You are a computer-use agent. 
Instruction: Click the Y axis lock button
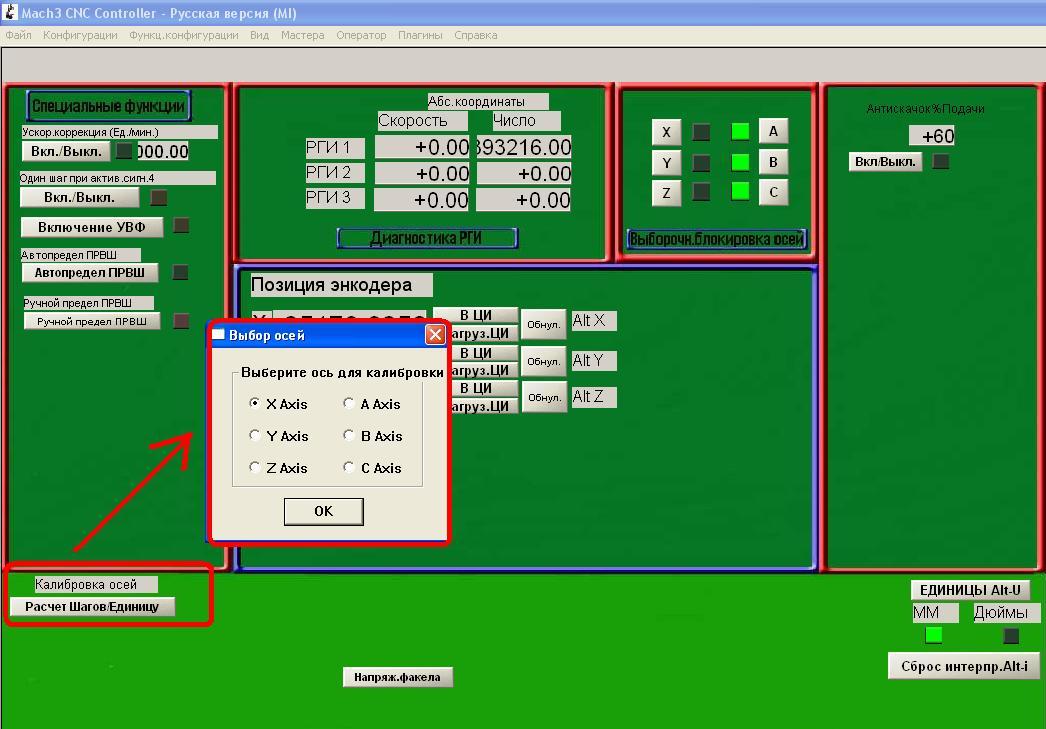point(666,163)
